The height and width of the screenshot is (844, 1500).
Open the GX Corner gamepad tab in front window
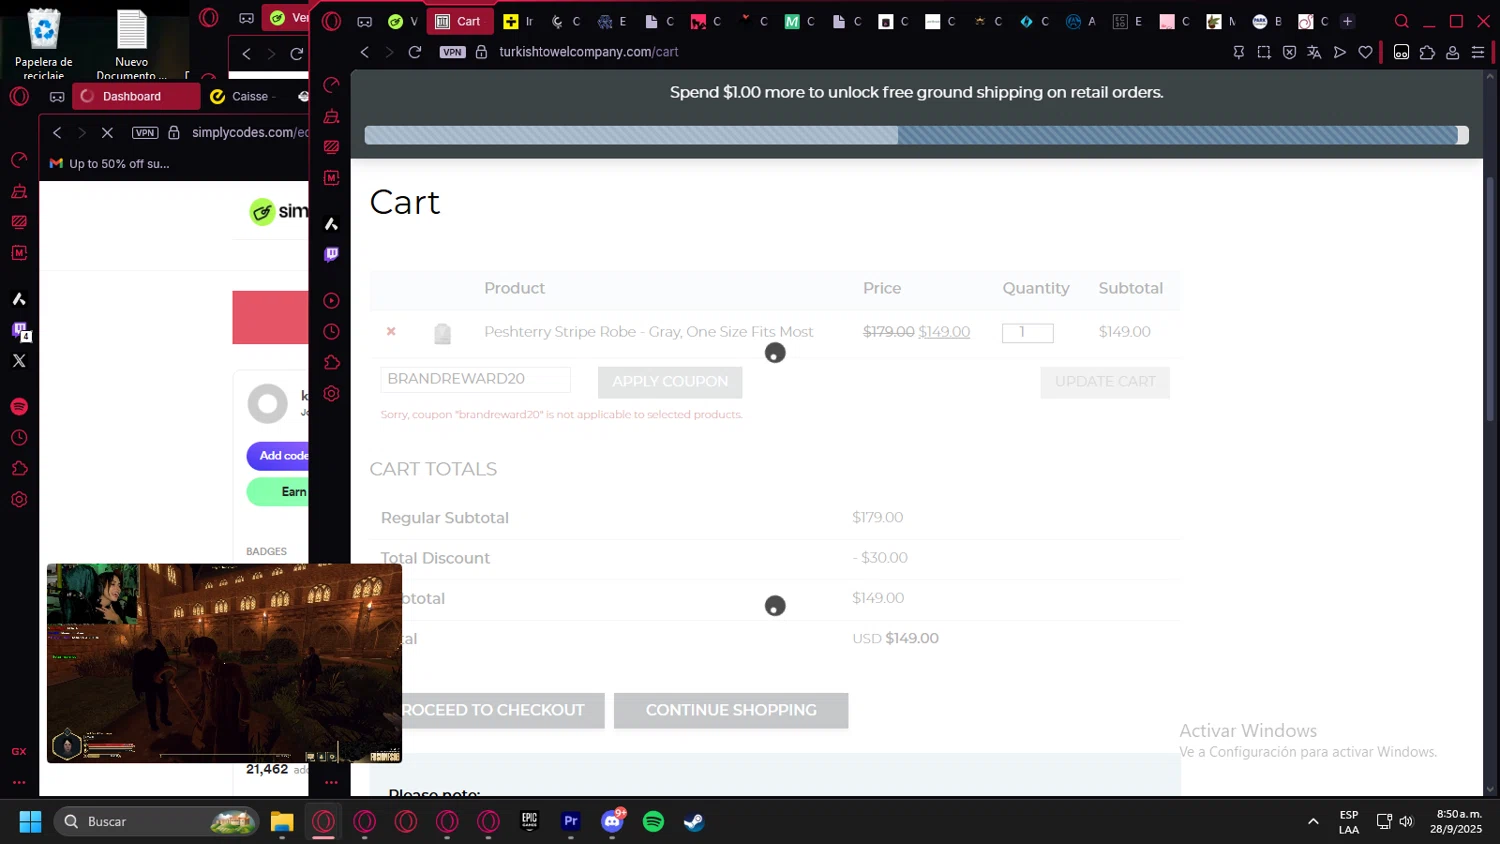coord(365,21)
